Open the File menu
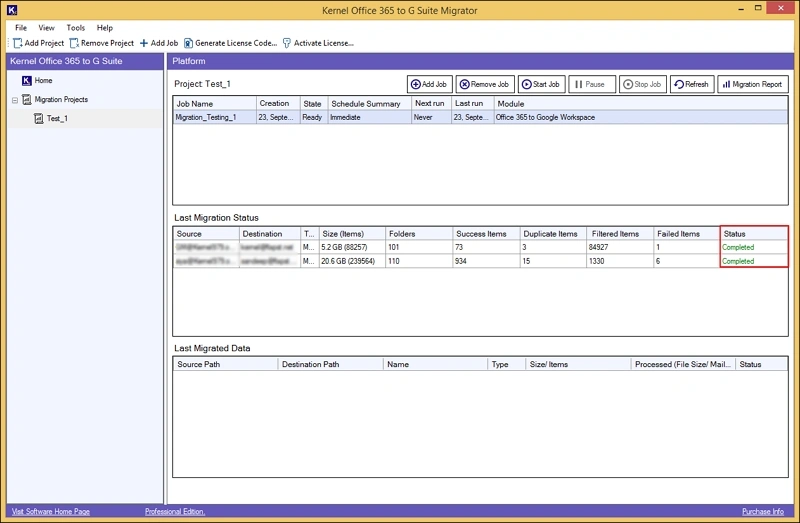This screenshot has width=800, height=523. 21,28
